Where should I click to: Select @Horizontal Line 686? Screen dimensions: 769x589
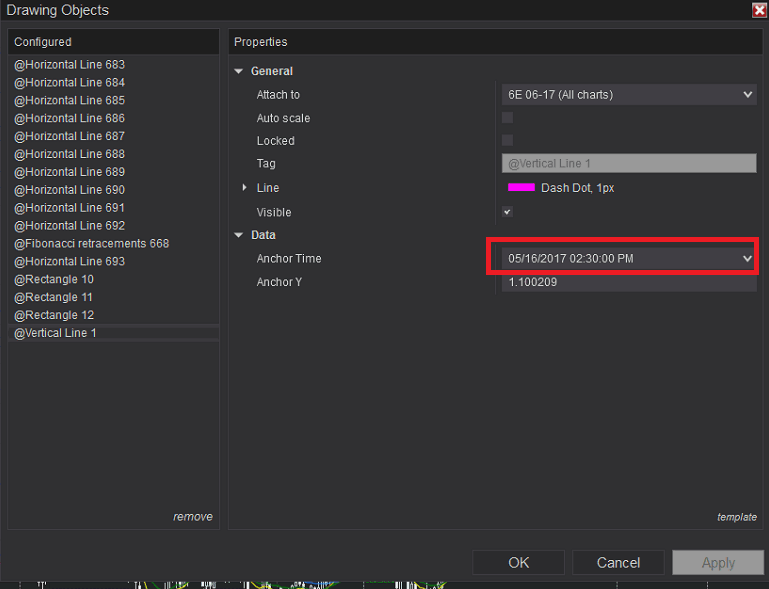[113, 118]
